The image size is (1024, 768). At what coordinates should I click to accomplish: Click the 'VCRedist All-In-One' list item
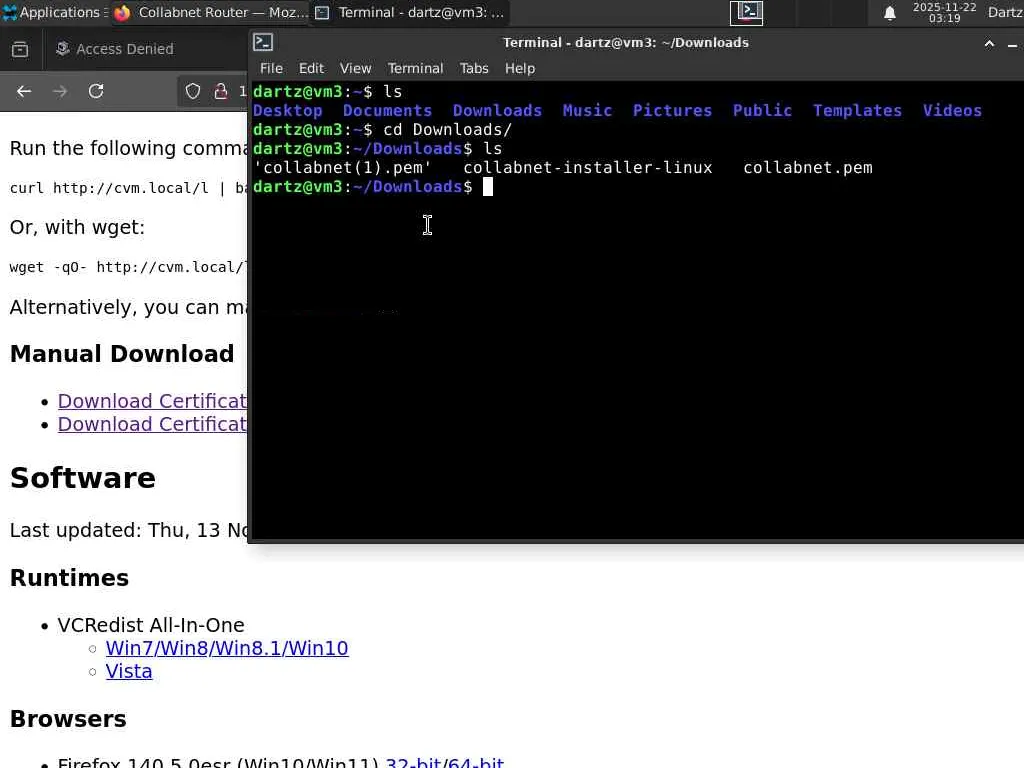(x=151, y=625)
